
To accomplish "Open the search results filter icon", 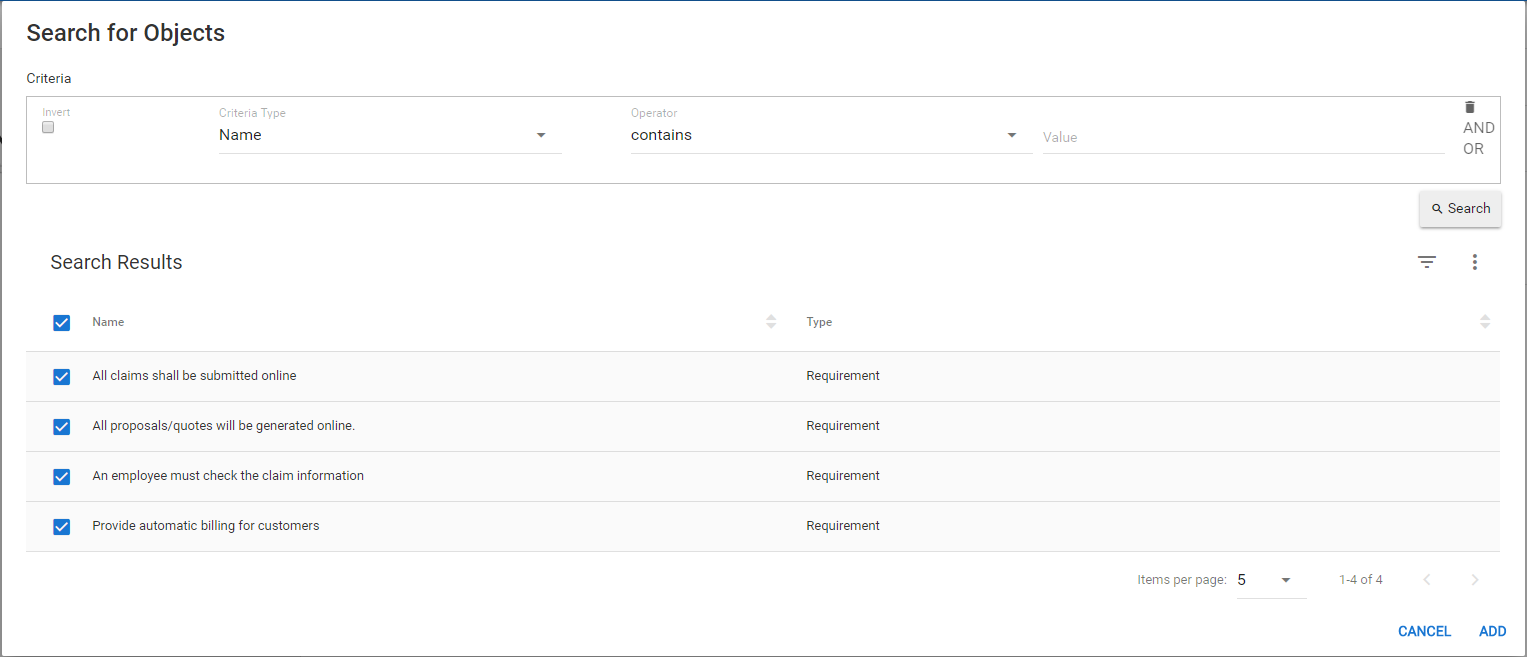I will [1427, 262].
